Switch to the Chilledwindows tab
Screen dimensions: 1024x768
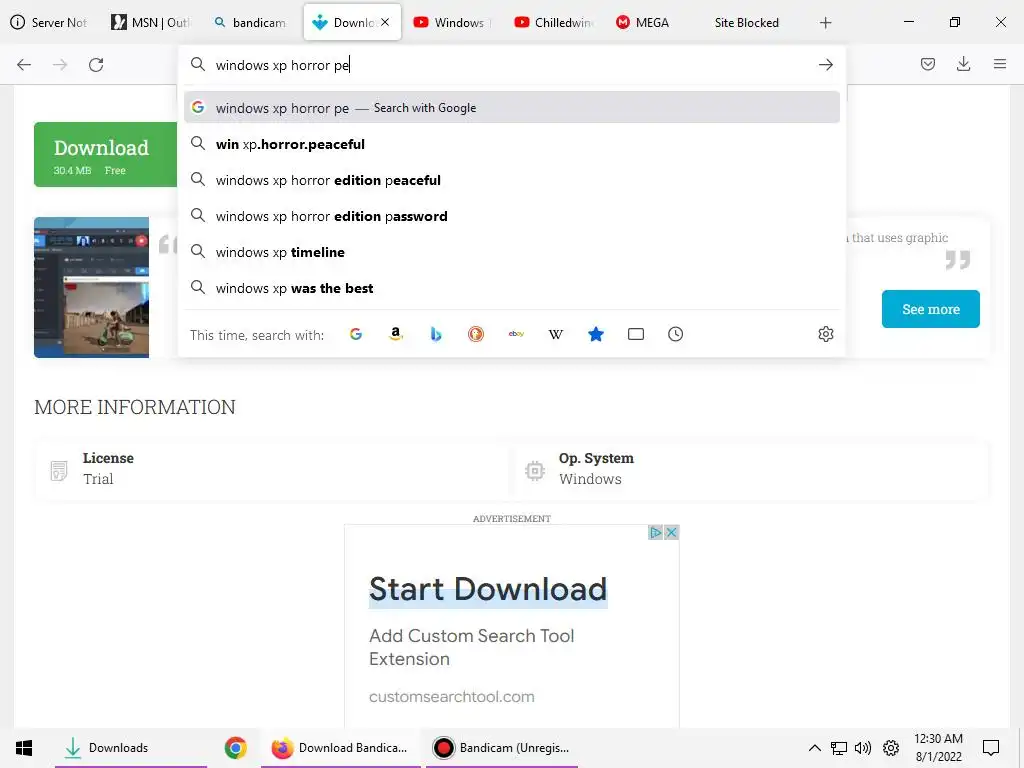point(554,23)
